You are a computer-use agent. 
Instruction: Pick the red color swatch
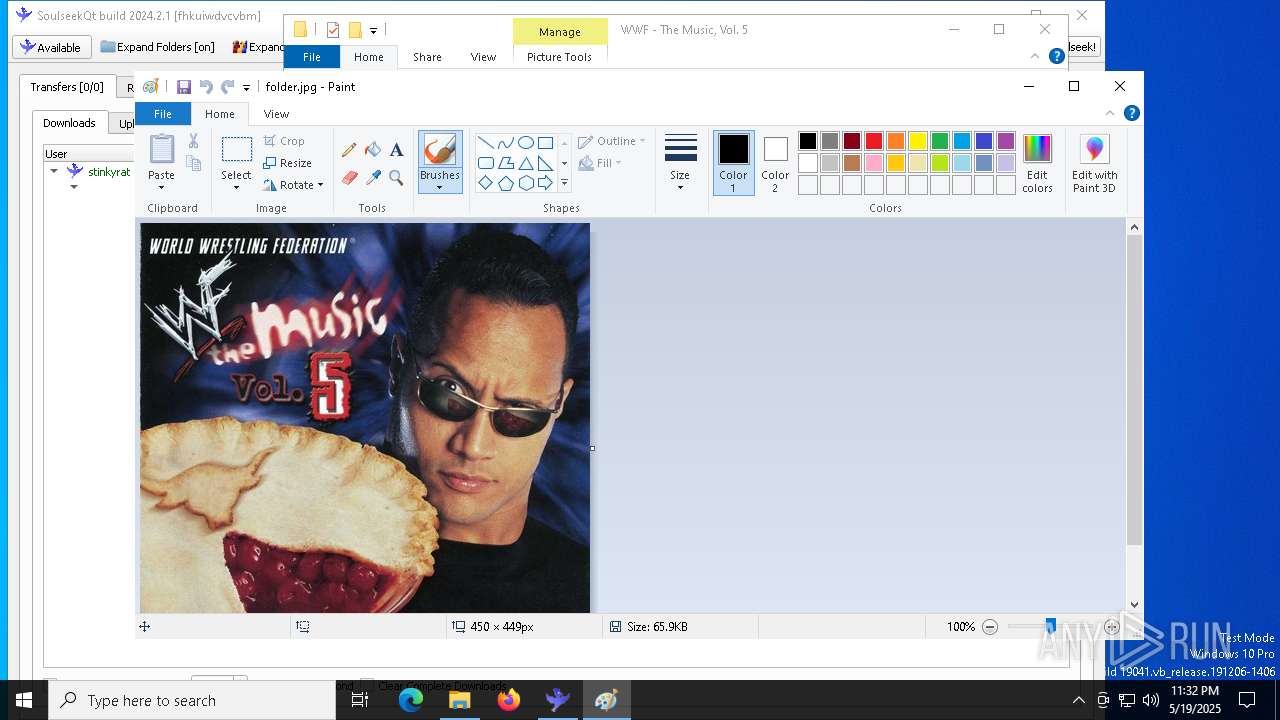[874, 141]
